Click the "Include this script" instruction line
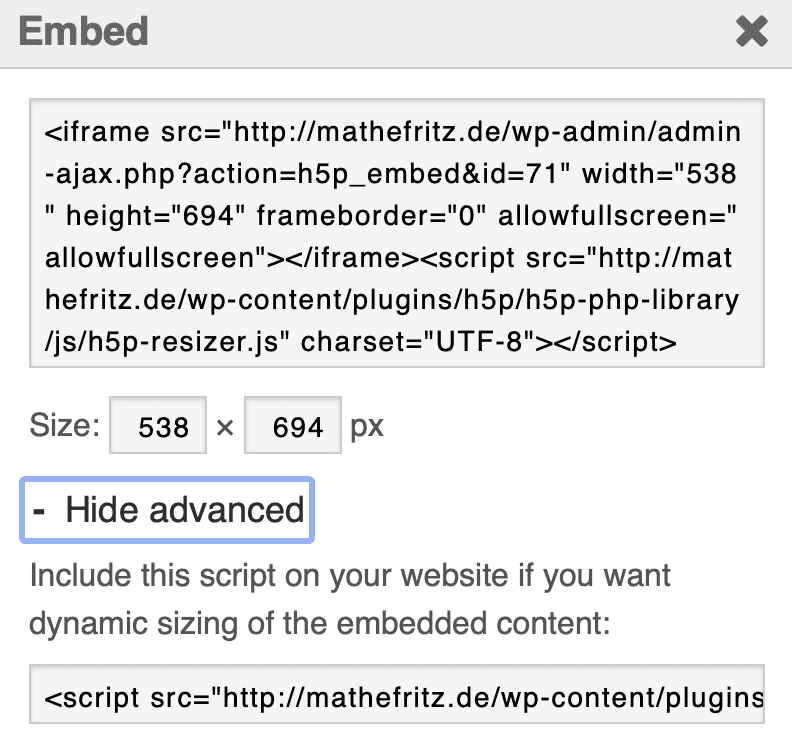Screen dimensions: 792x756 point(350,576)
